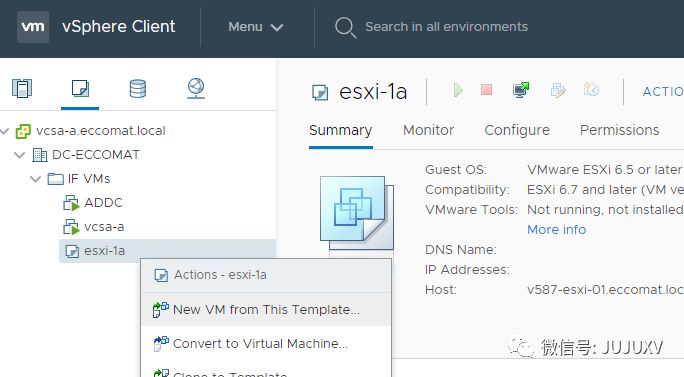Screen dimensions: 684x377
Task: Launch the remote console icon
Action: coord(521,90)
